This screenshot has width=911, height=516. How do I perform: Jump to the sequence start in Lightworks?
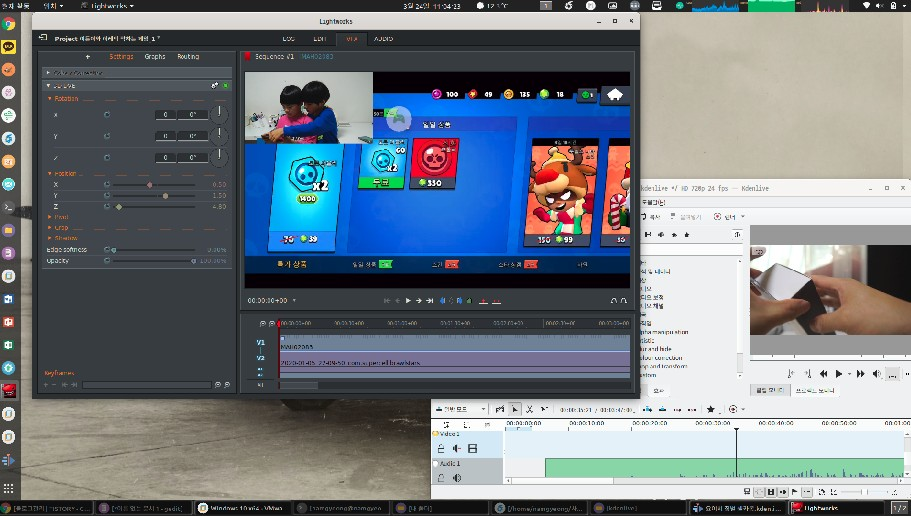click(387, 300)
